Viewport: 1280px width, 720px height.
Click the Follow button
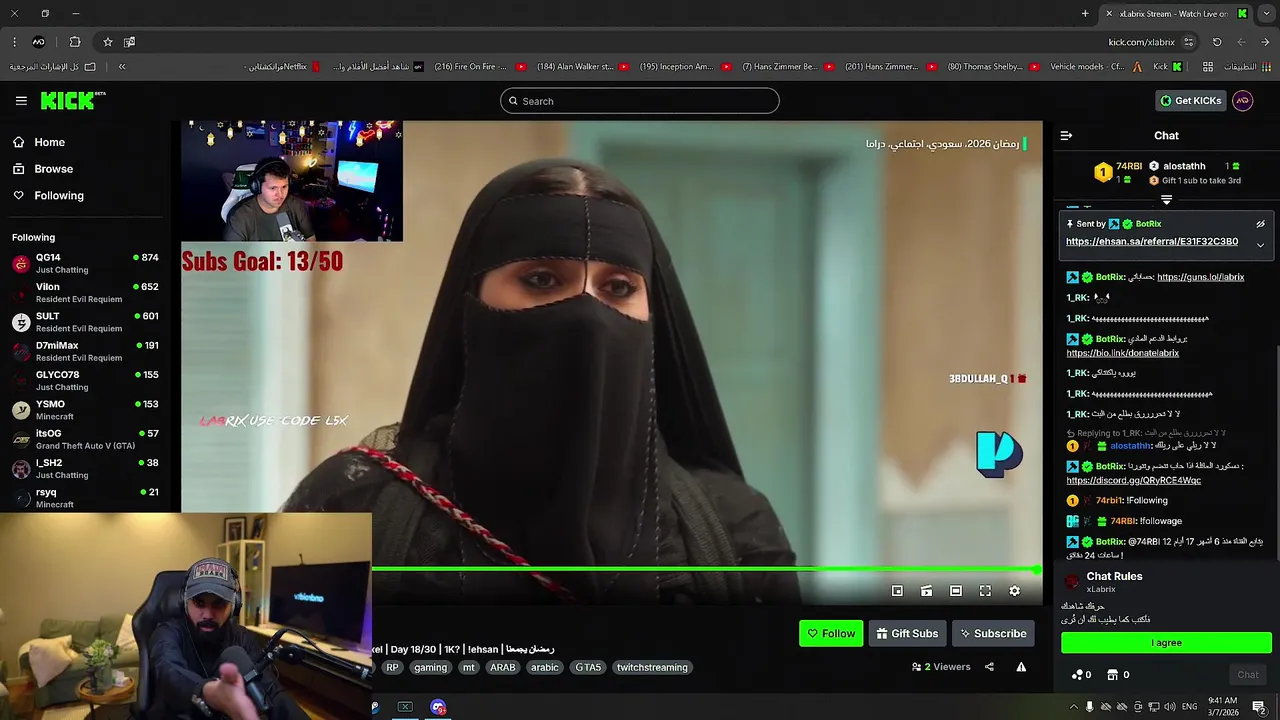[x=831, y=633]
